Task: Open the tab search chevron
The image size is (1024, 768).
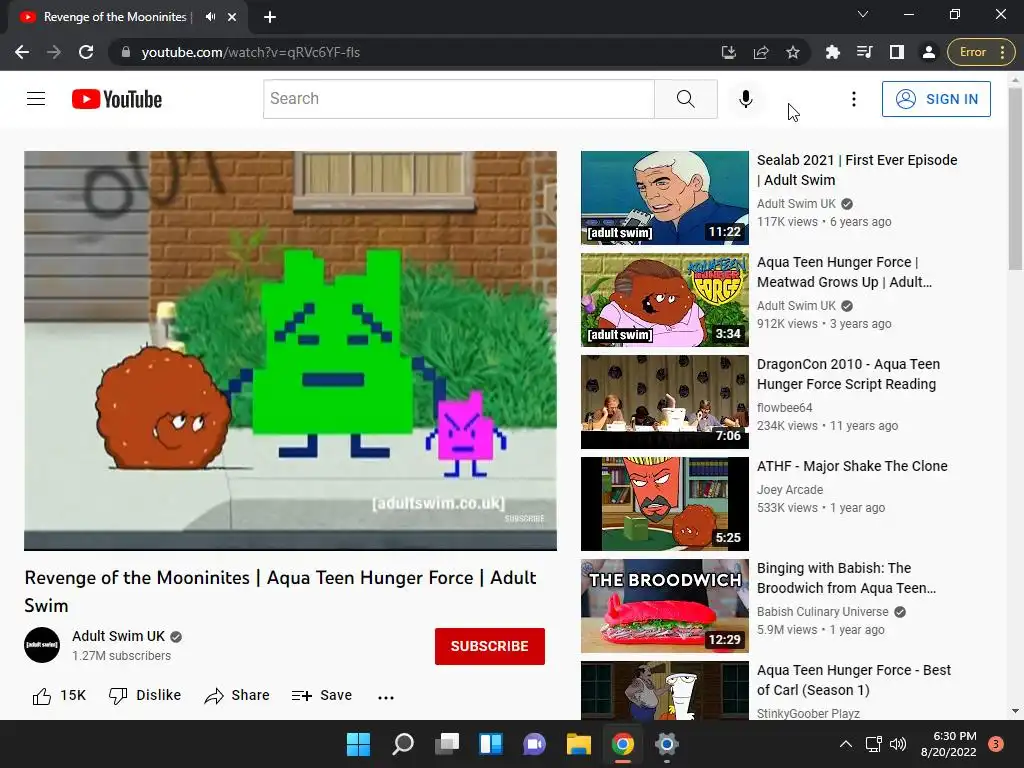Action: tap(863, 14)
